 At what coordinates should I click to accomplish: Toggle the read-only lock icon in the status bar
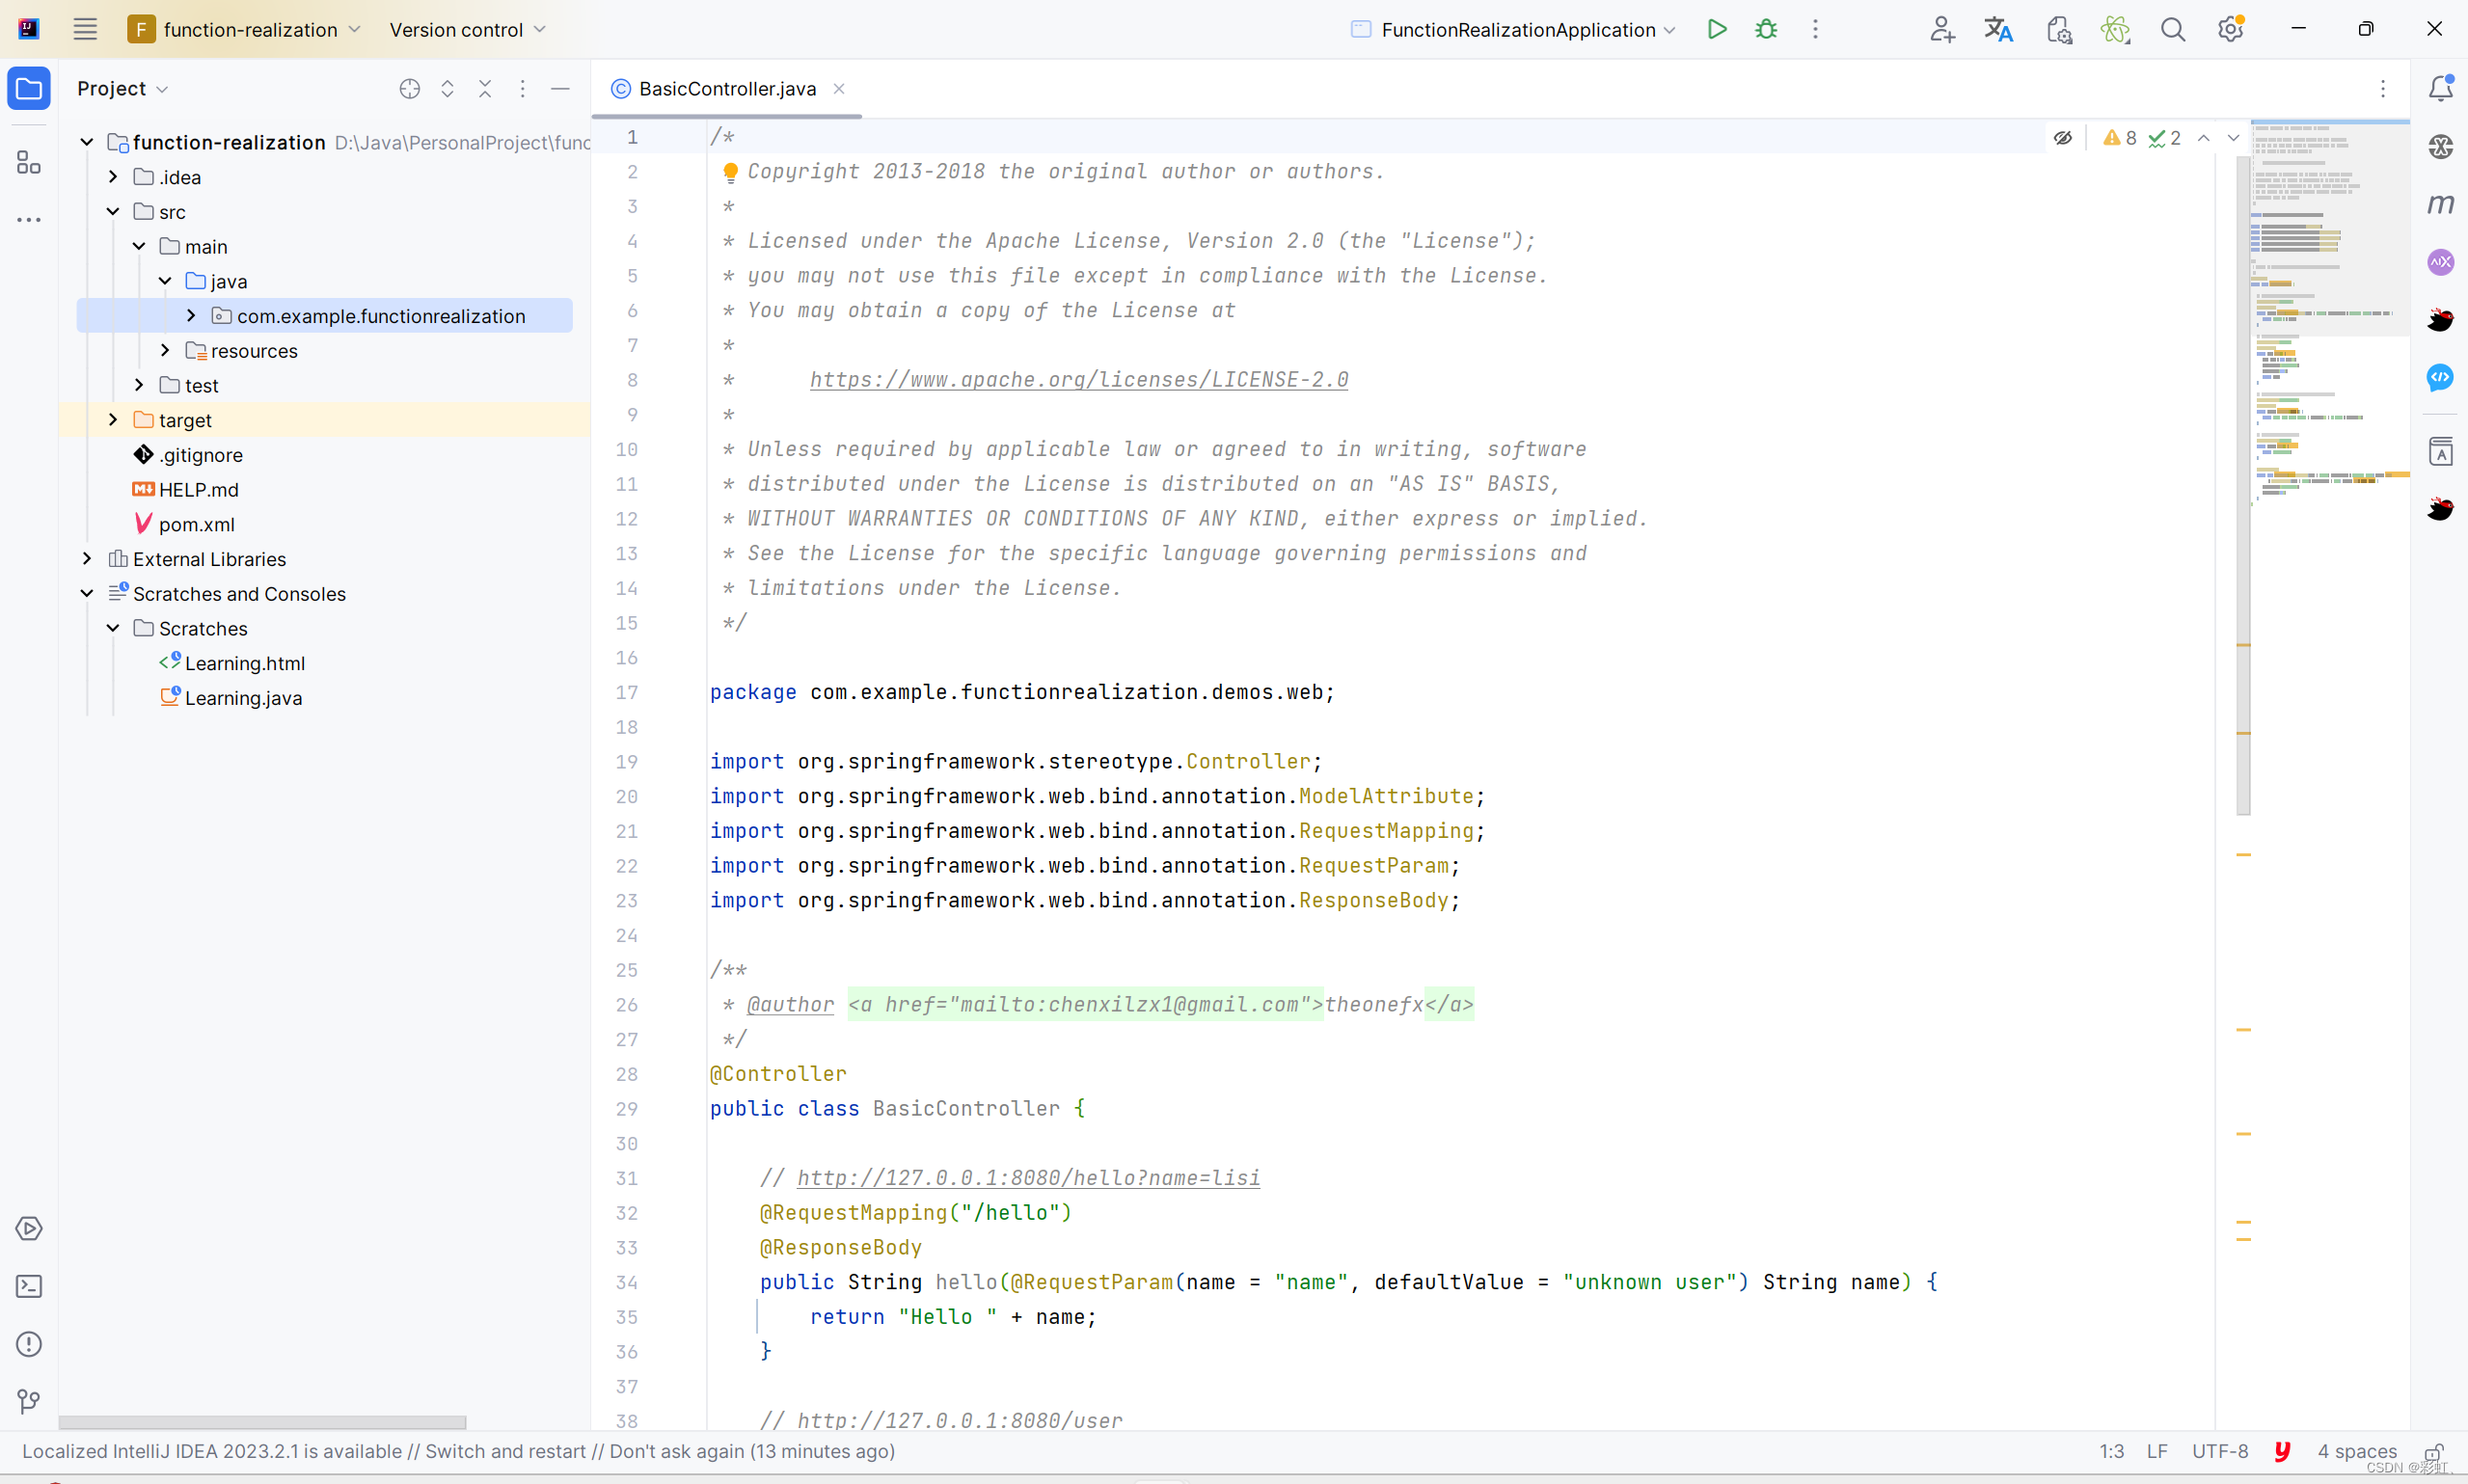pos(2434,1451)
